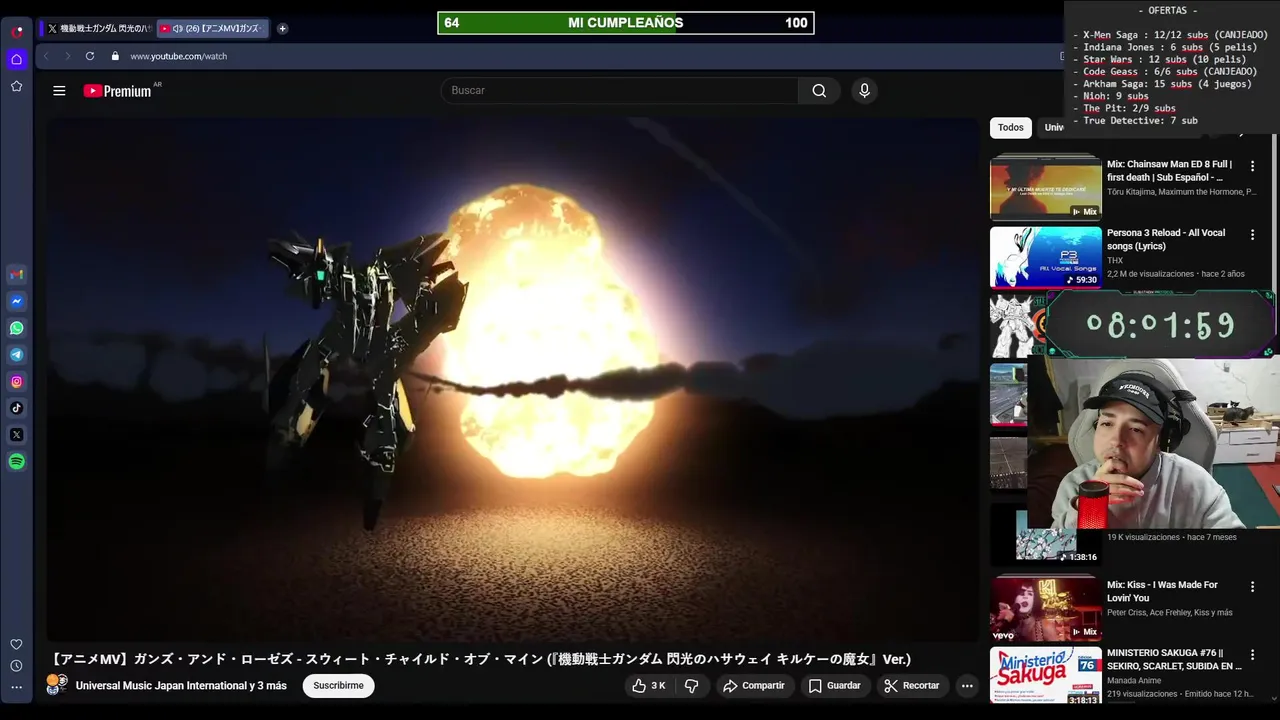This screenshot has width=1280, height=720.
Task: Open a new browser tab with plus button
Action: tap(282, 29)
